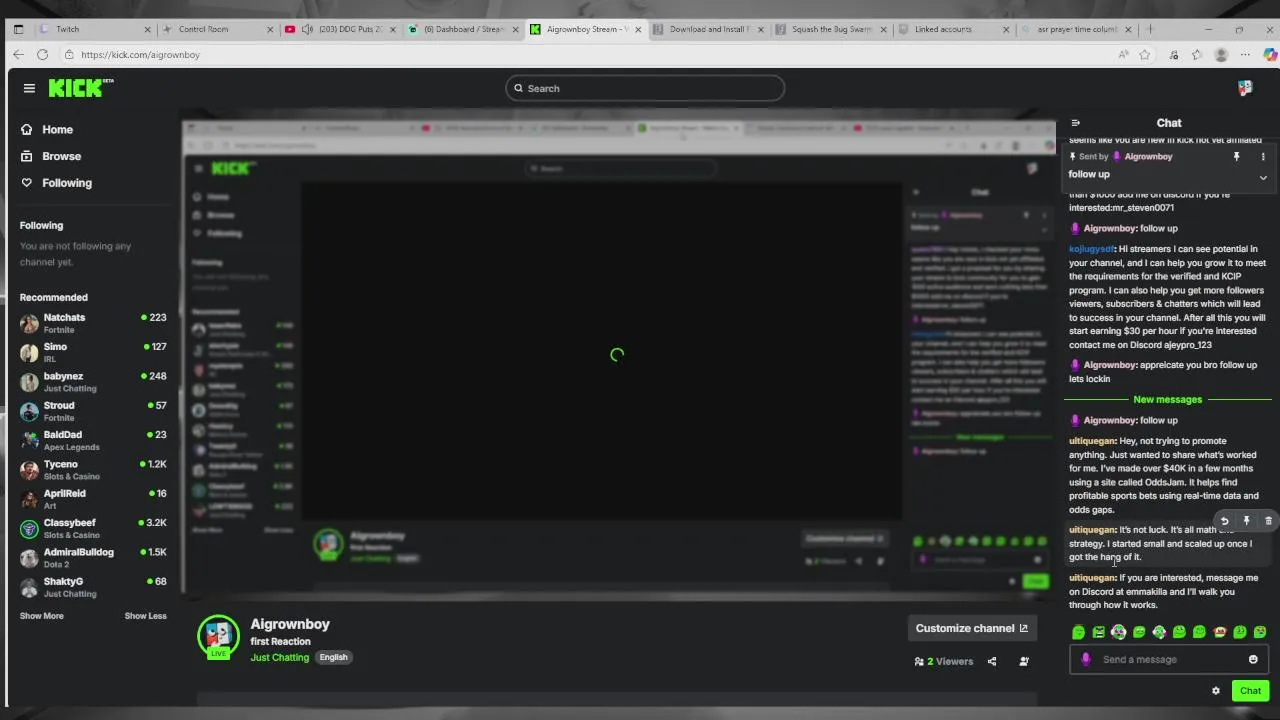Go to Browse in sidebar
Screen dimensions: 1280x720
point(51,156)
